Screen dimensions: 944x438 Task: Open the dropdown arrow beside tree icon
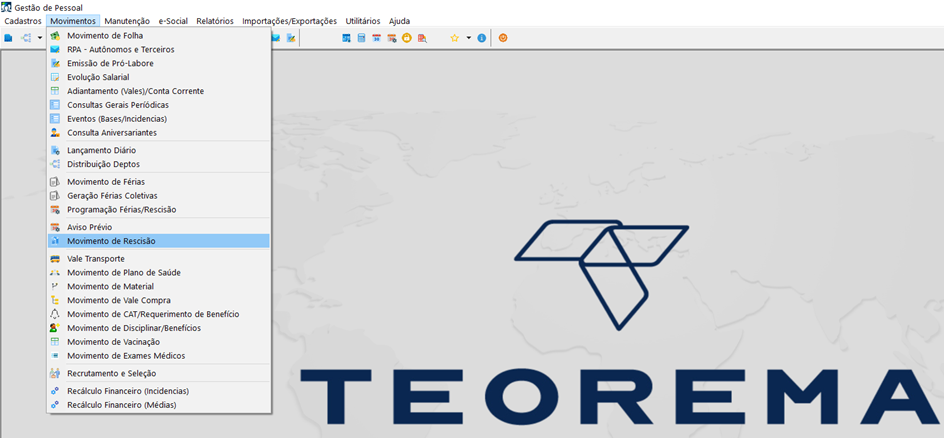[x=39, y=38]
